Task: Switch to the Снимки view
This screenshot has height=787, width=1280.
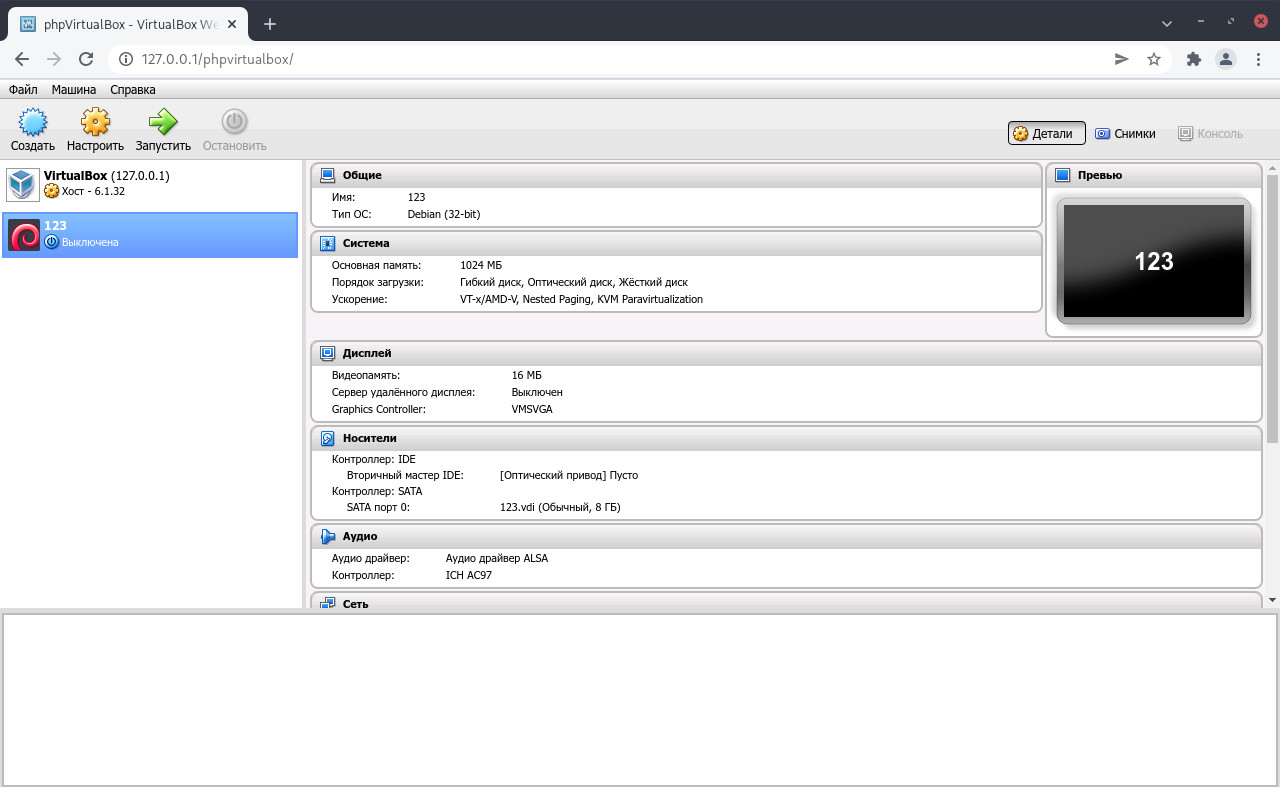Action: click(1125, 133)
